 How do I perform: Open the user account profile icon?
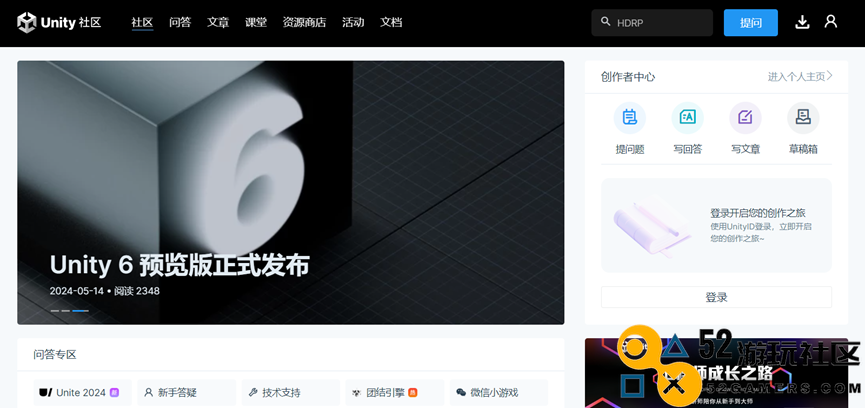click(x=831, y=22)
